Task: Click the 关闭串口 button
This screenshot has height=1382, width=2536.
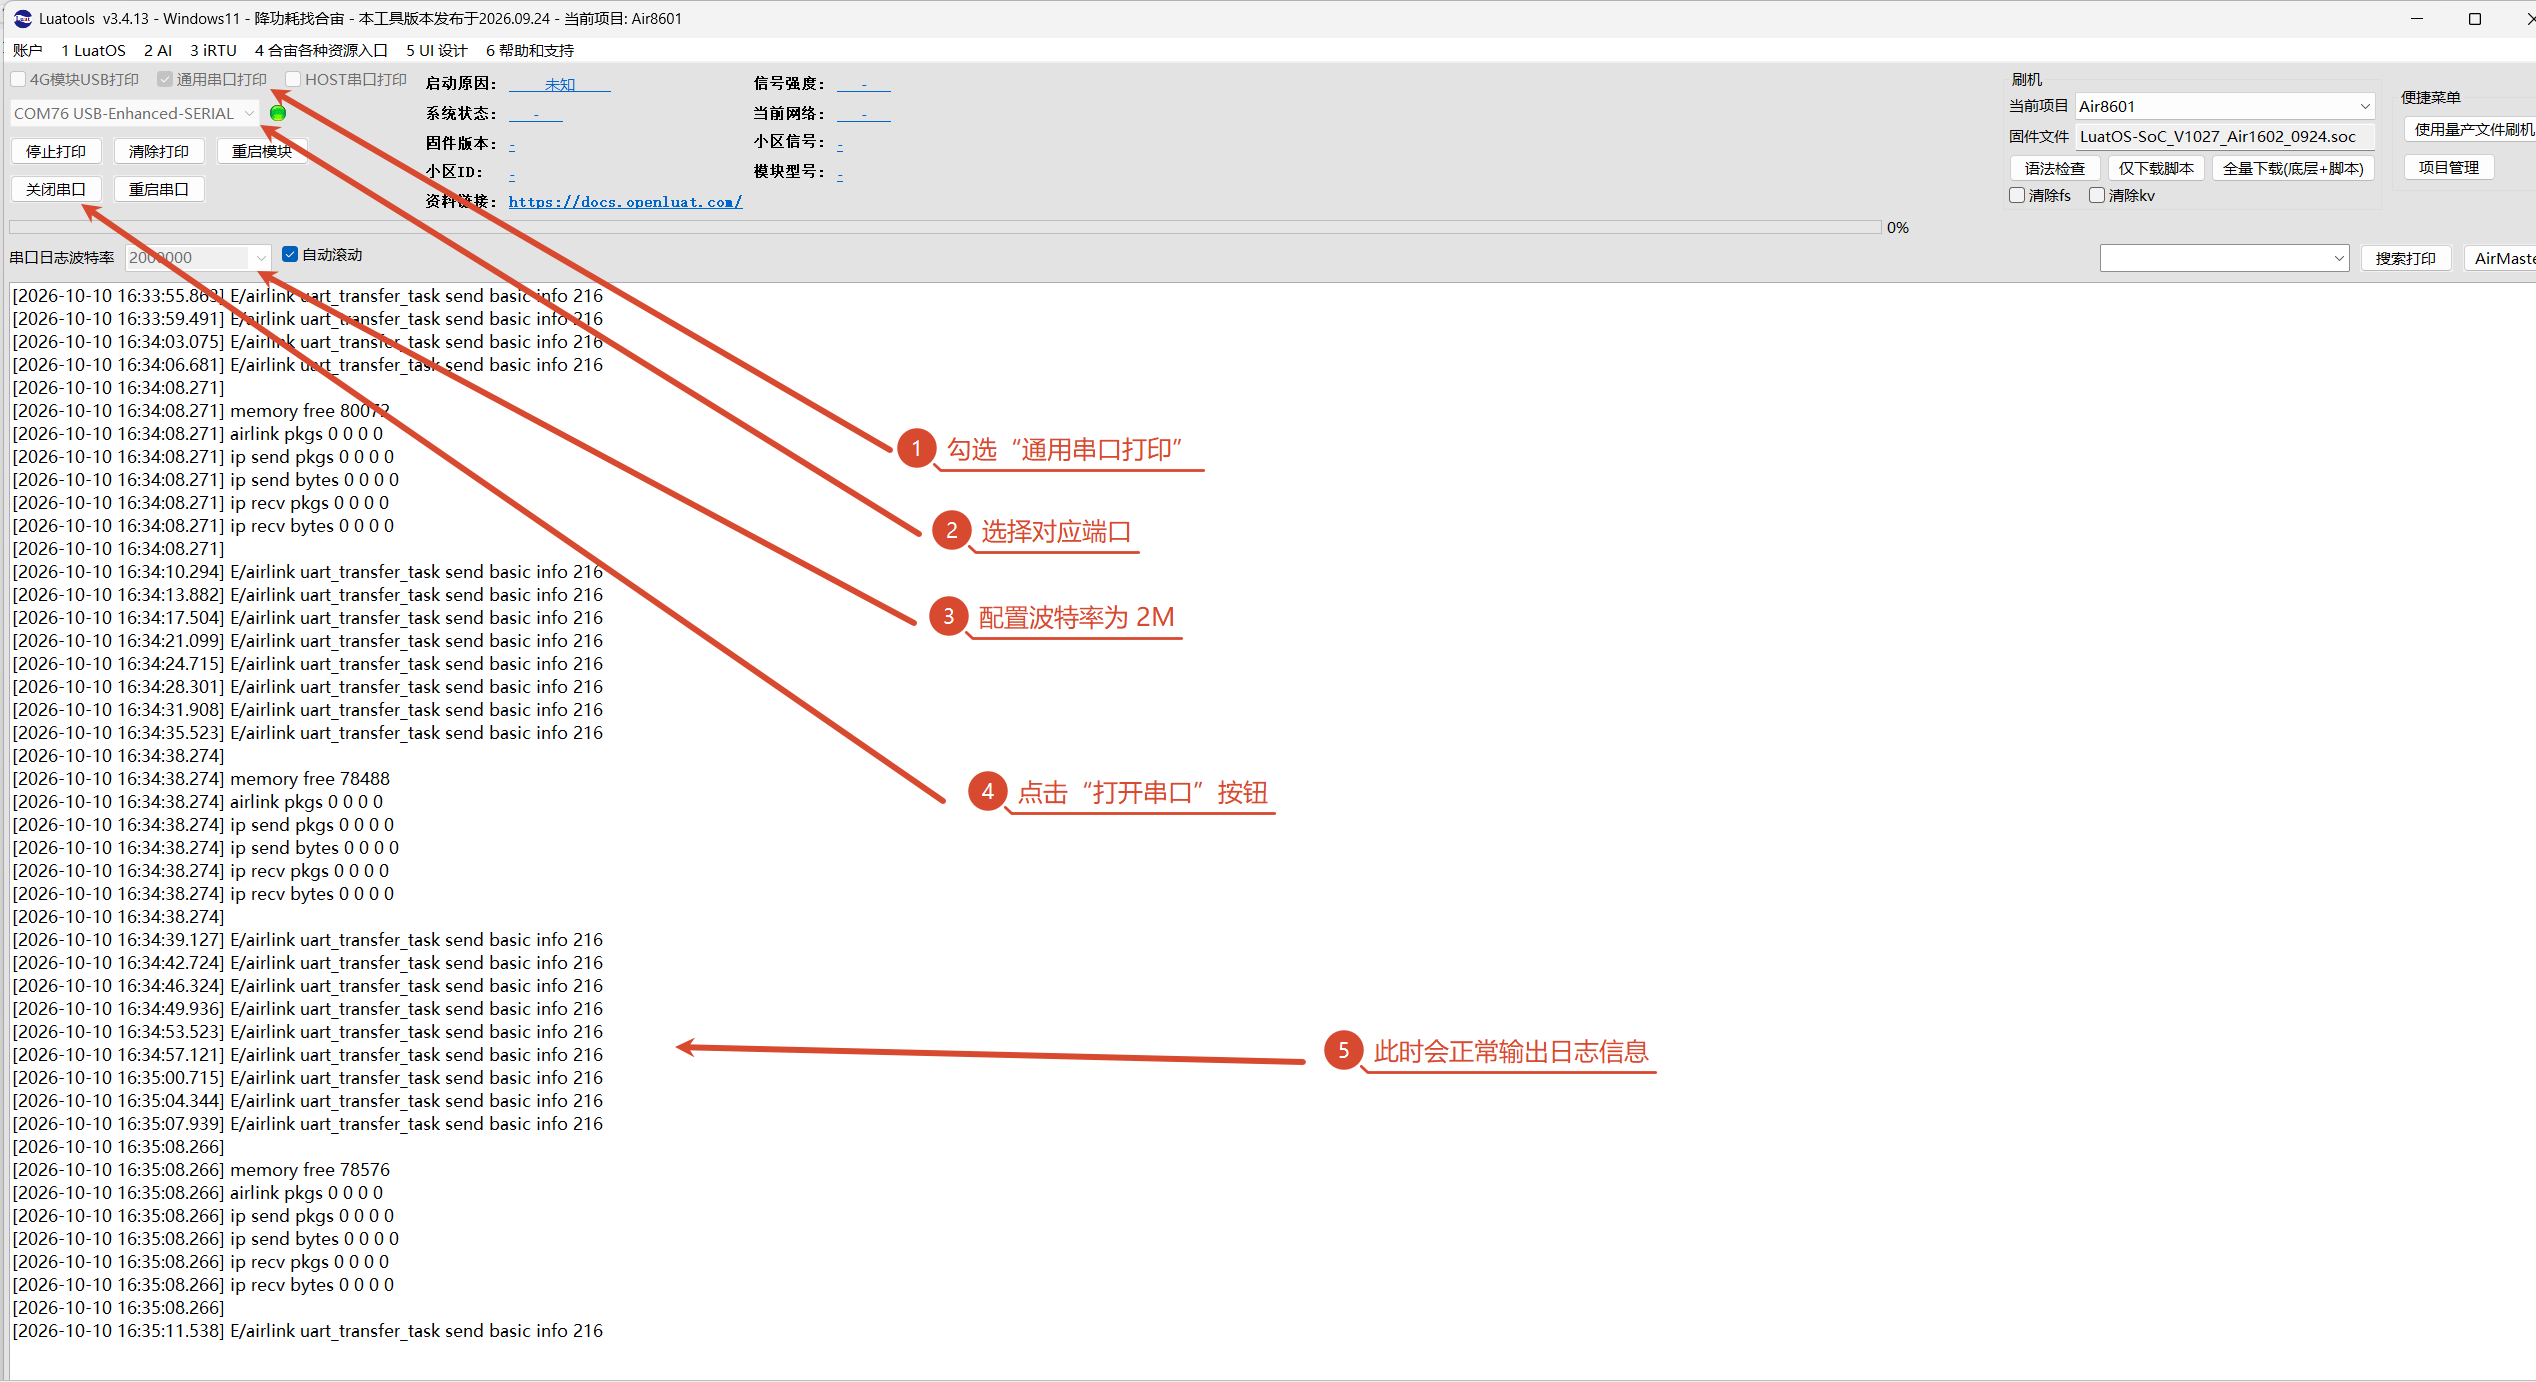Action: pyautogui.click(x=56, y=189)
